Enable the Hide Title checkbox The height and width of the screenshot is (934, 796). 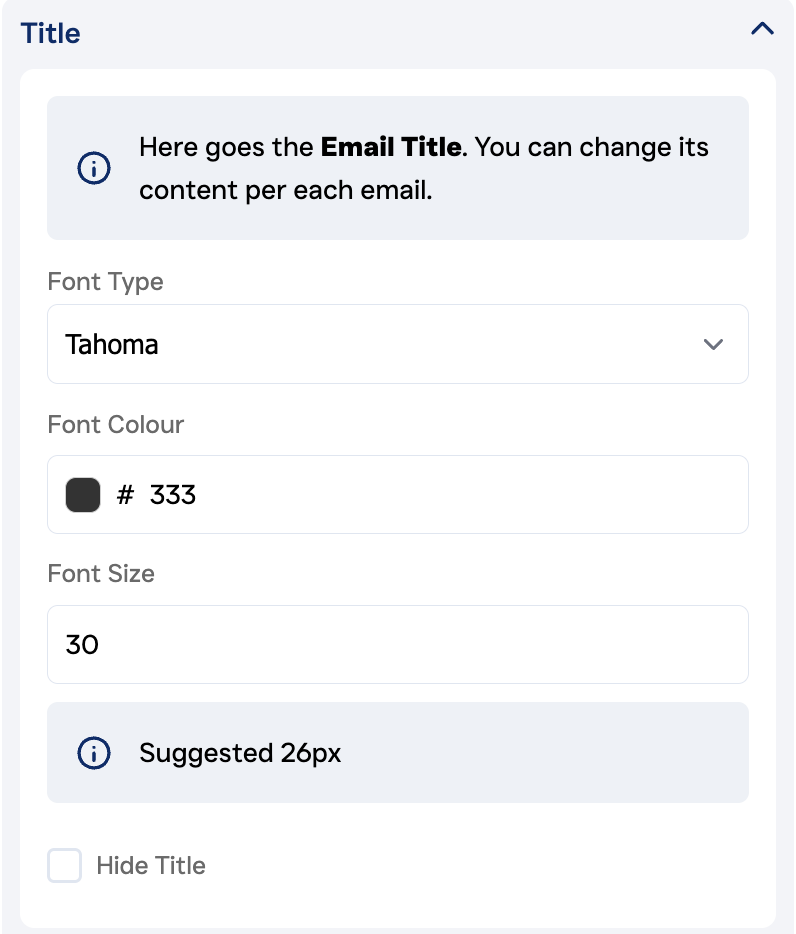pos(65,866)
